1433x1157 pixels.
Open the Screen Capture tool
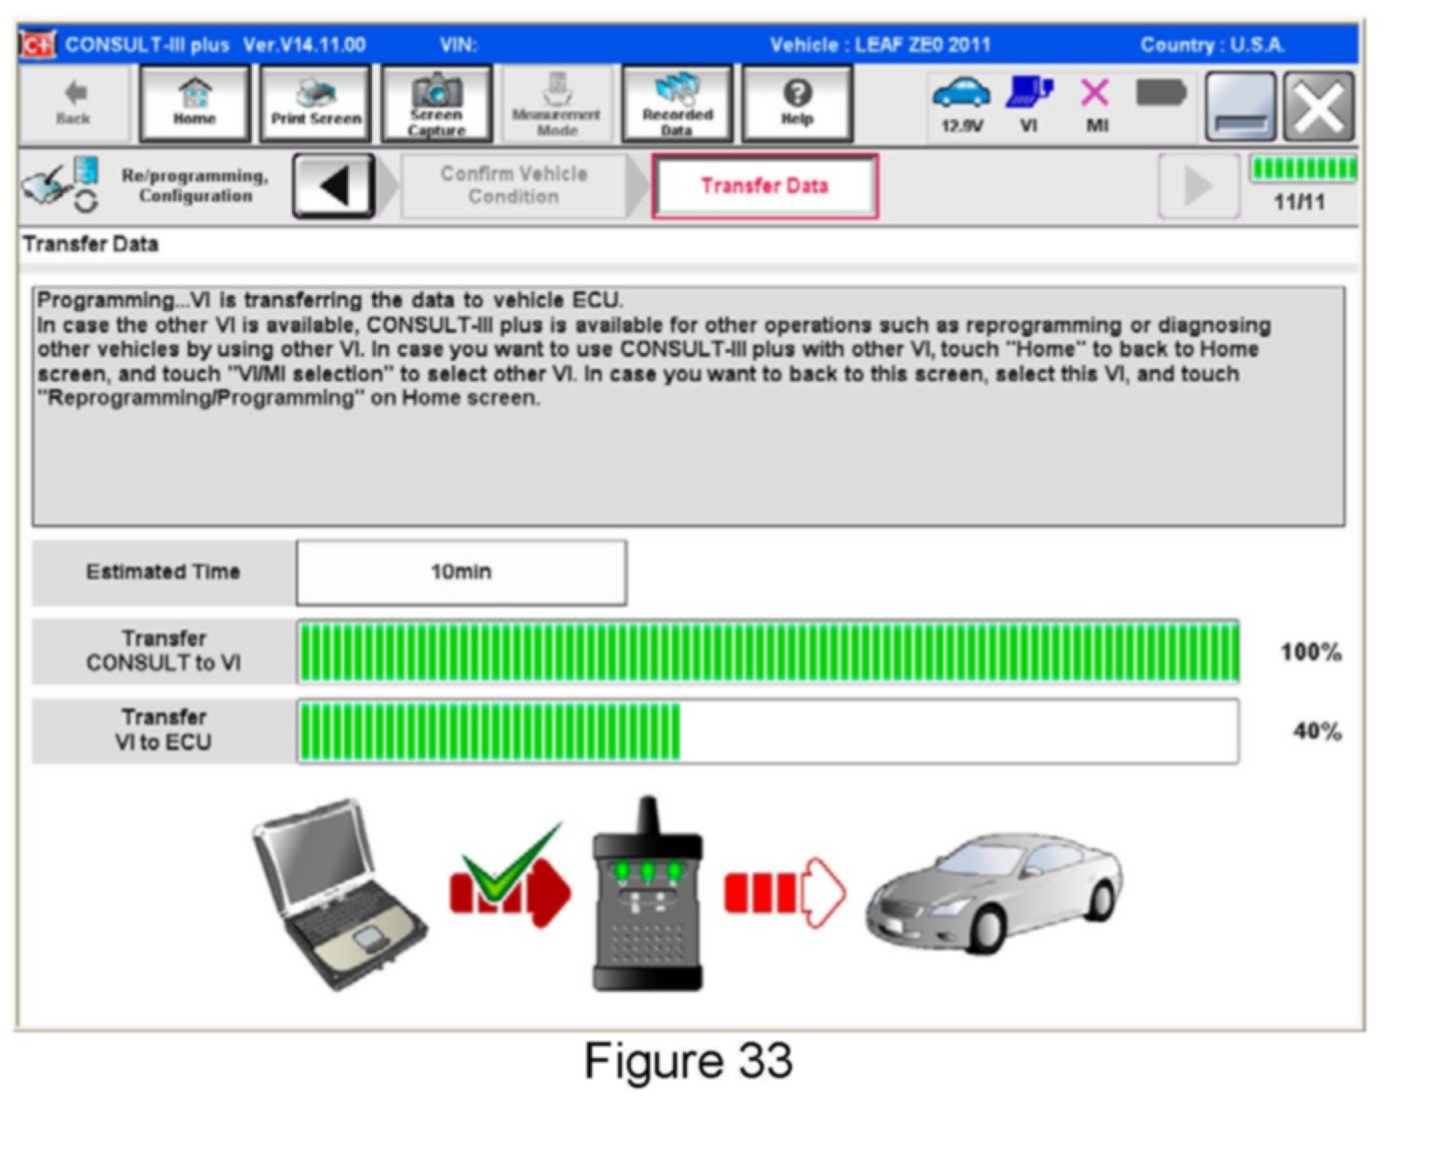(437, 103)
